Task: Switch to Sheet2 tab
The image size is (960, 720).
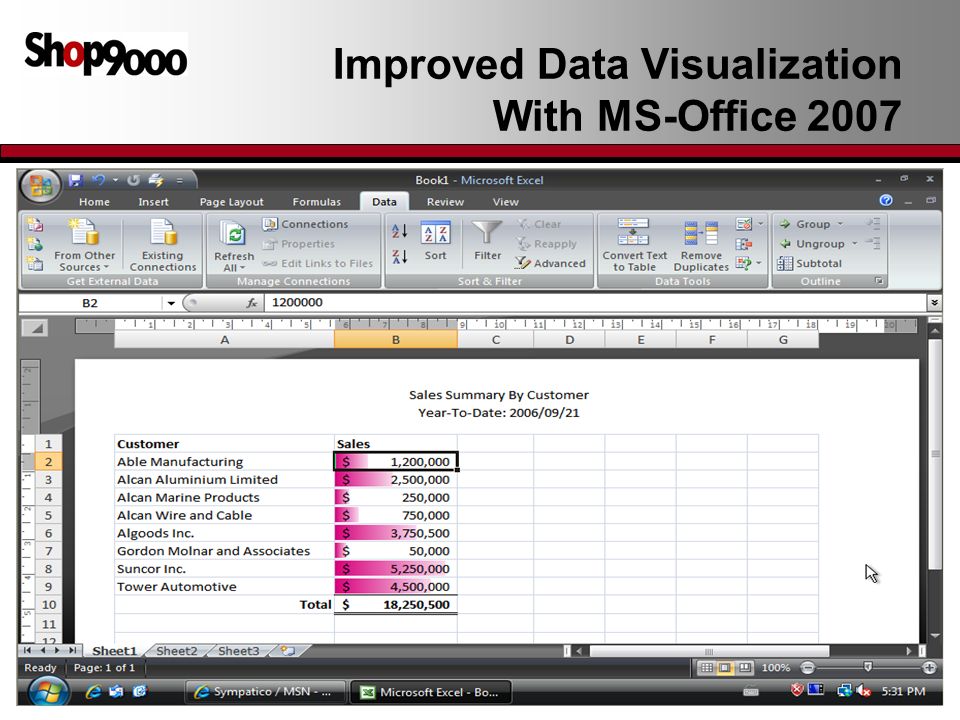Action: 176,651
